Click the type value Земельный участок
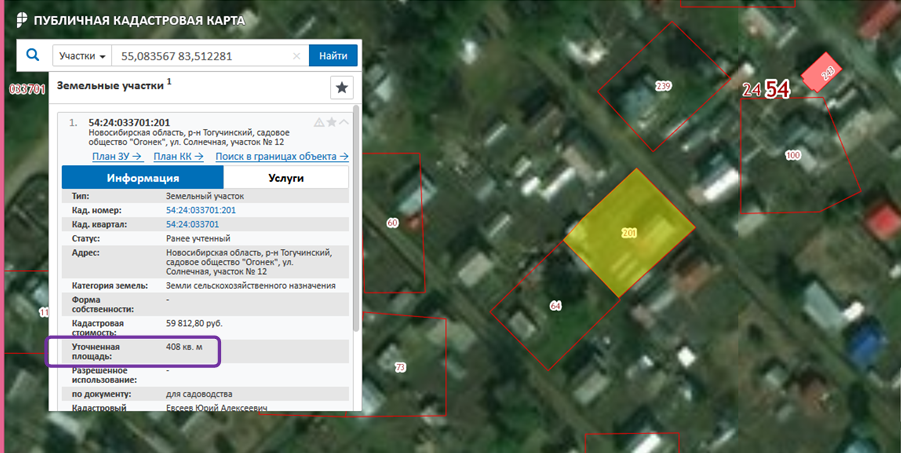Screen dimensions: 901x453 tap(205, 196)
